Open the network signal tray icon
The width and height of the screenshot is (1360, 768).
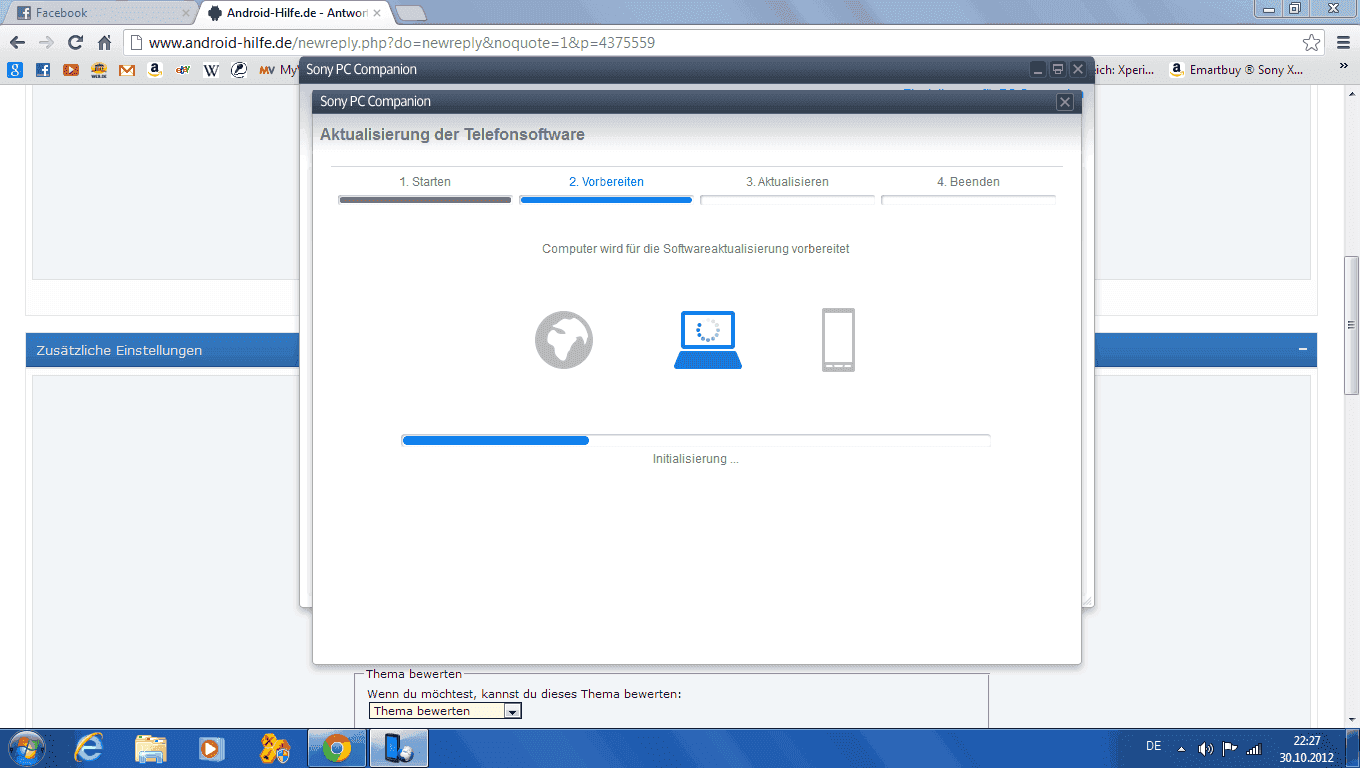[x=1254, y=748]
